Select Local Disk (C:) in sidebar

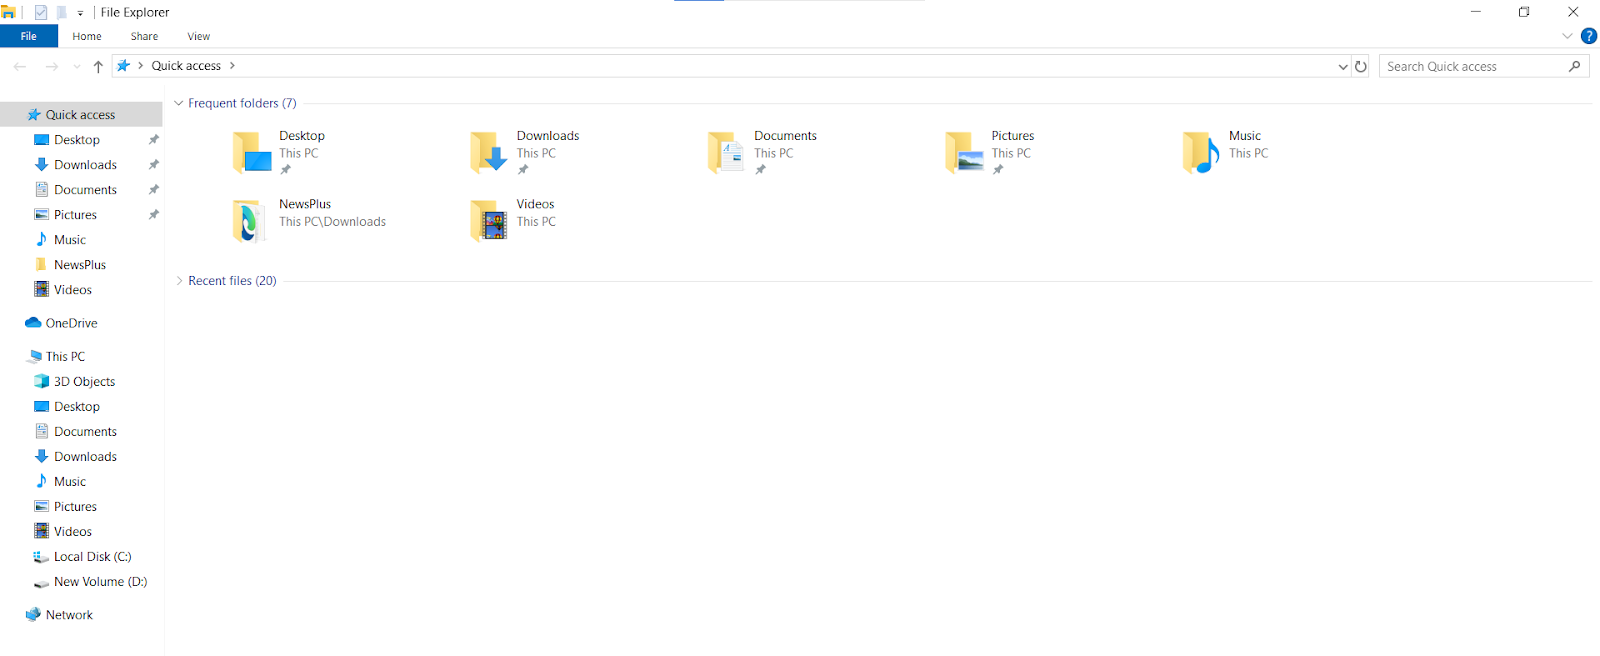92,557
